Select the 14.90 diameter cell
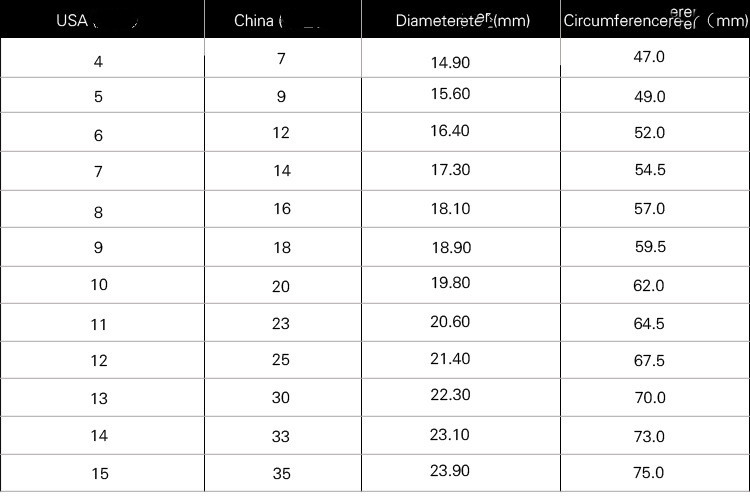This screenshot has height=504, width=750. click(449, 62)
